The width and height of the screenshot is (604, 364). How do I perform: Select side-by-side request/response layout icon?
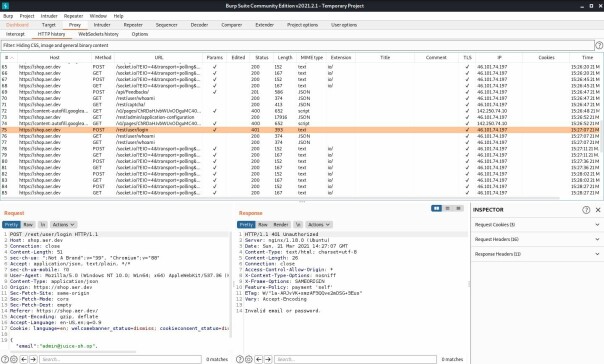tap(436, 208)
